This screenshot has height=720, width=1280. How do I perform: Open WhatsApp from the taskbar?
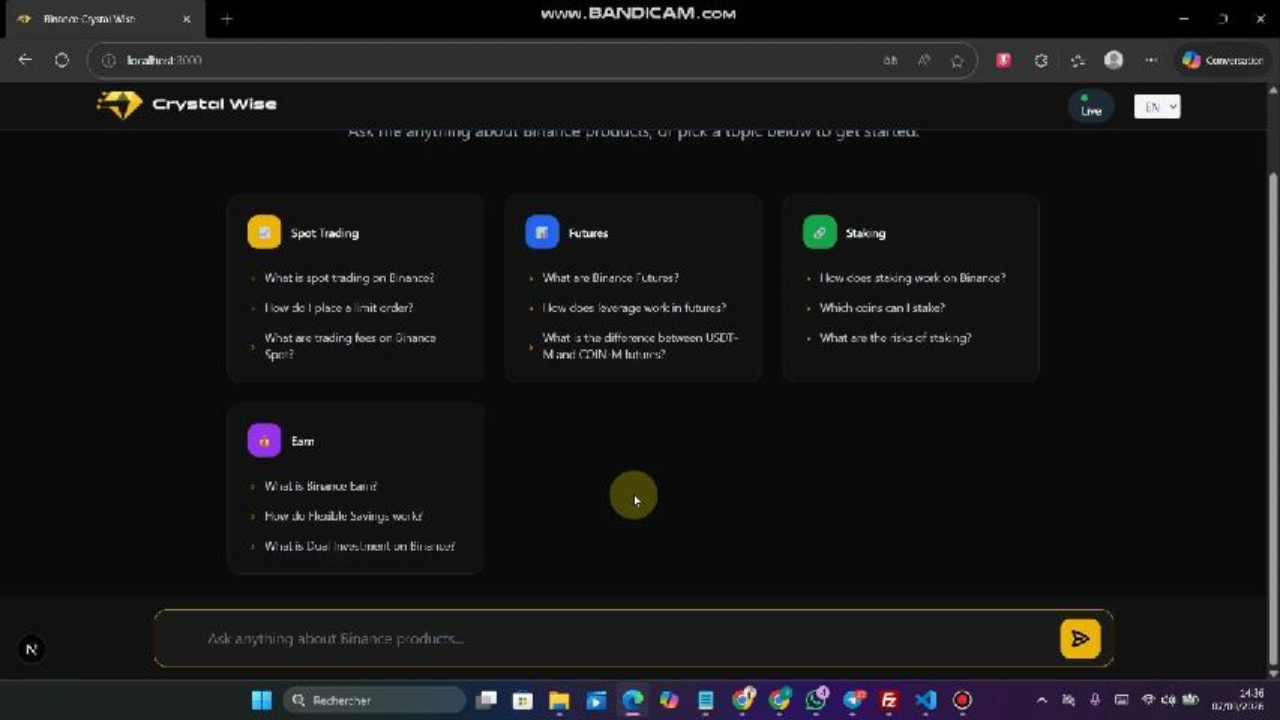817,699
